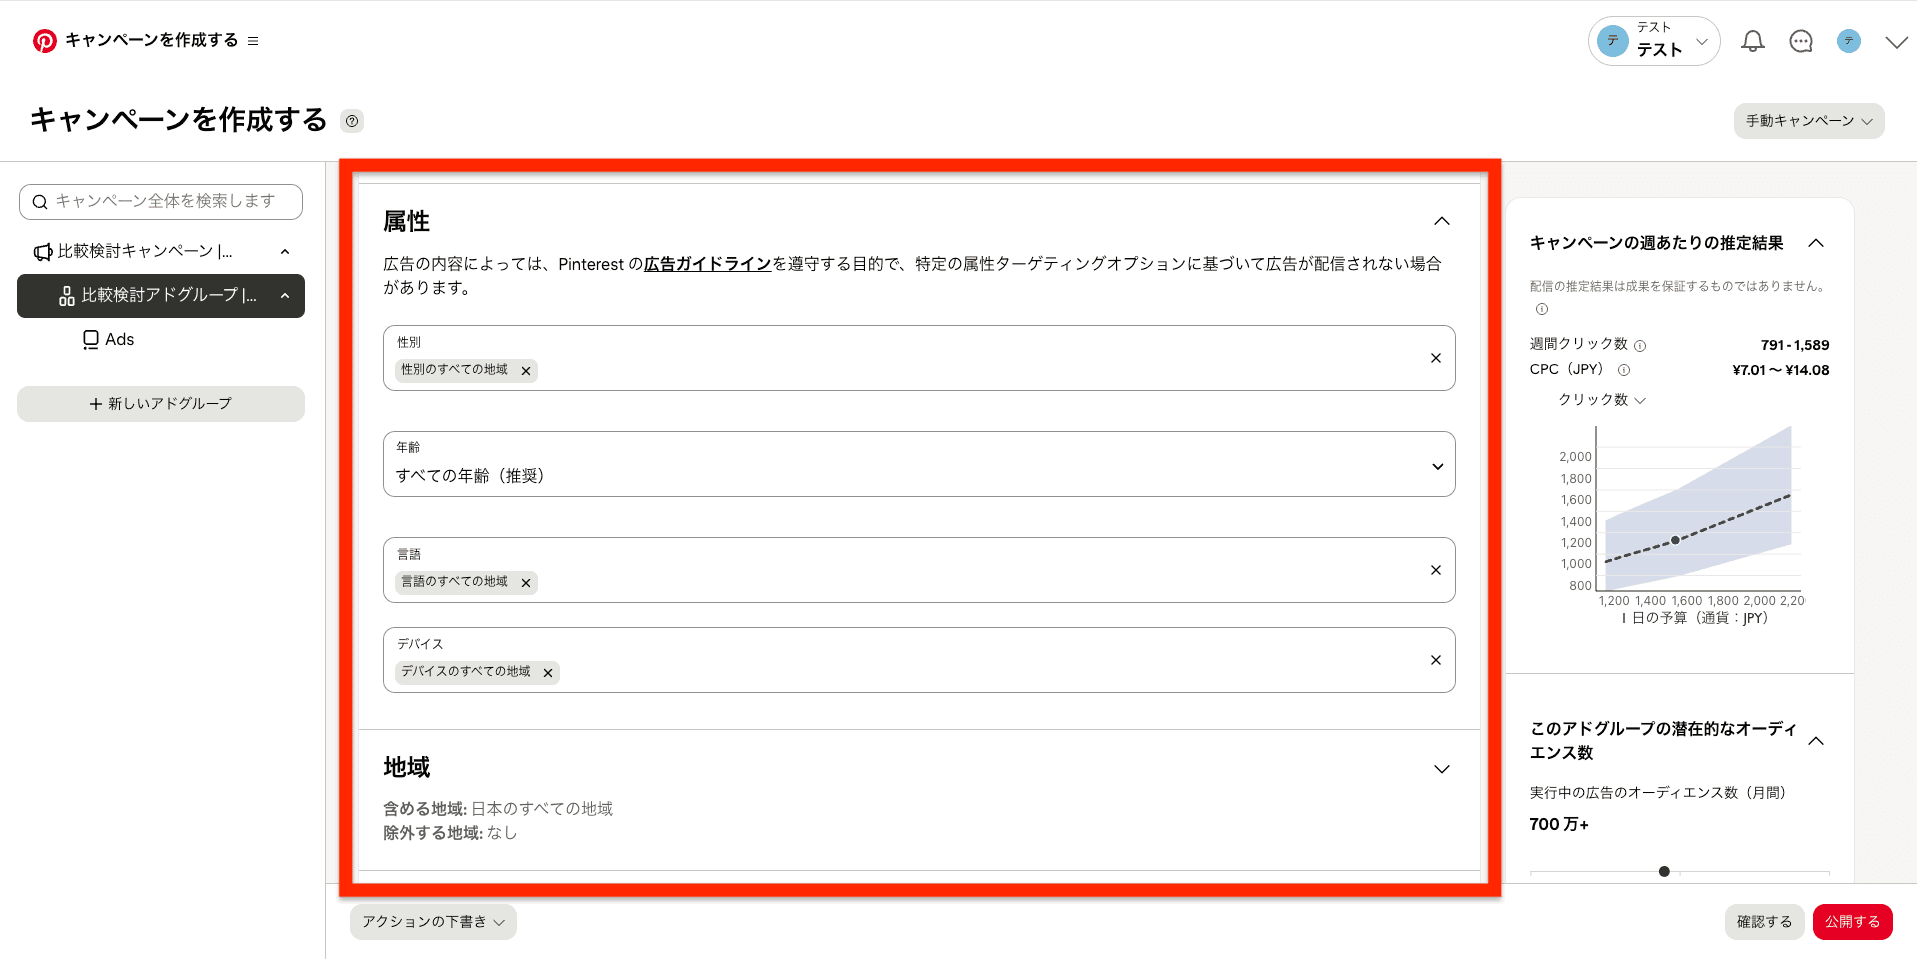This screenshot has width=1917, height=959.
Task: Click the red 公開する button
Action: pos(1852,922)
